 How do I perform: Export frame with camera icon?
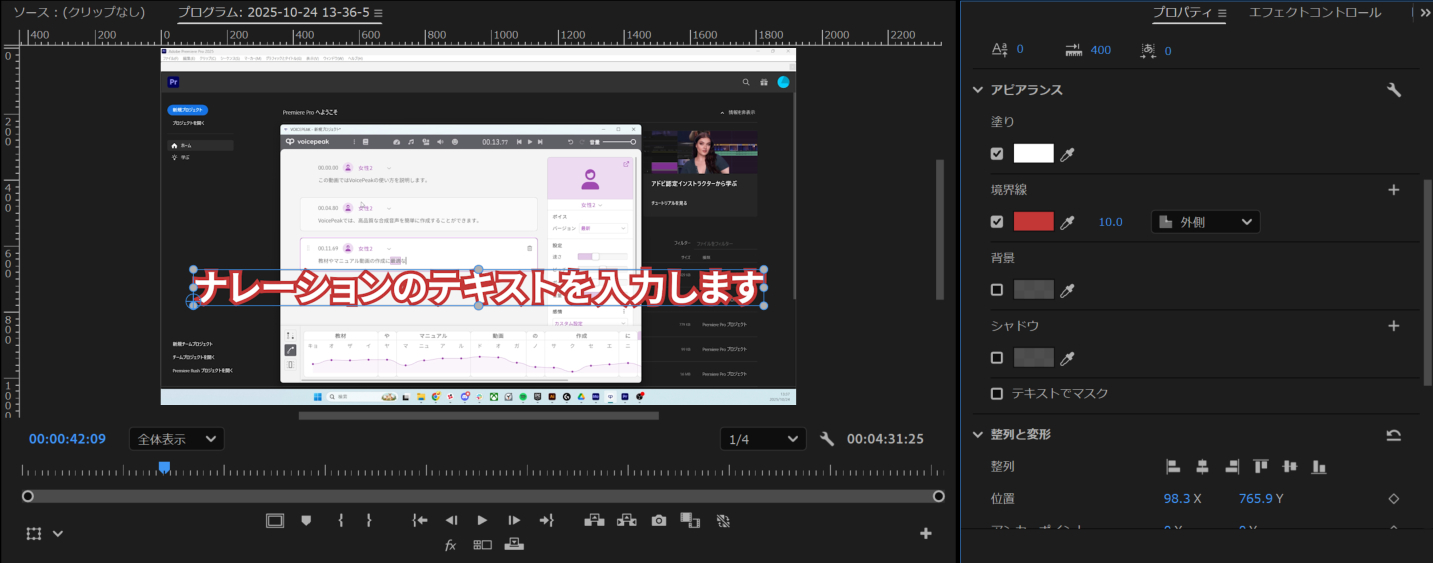coord(659,520)
